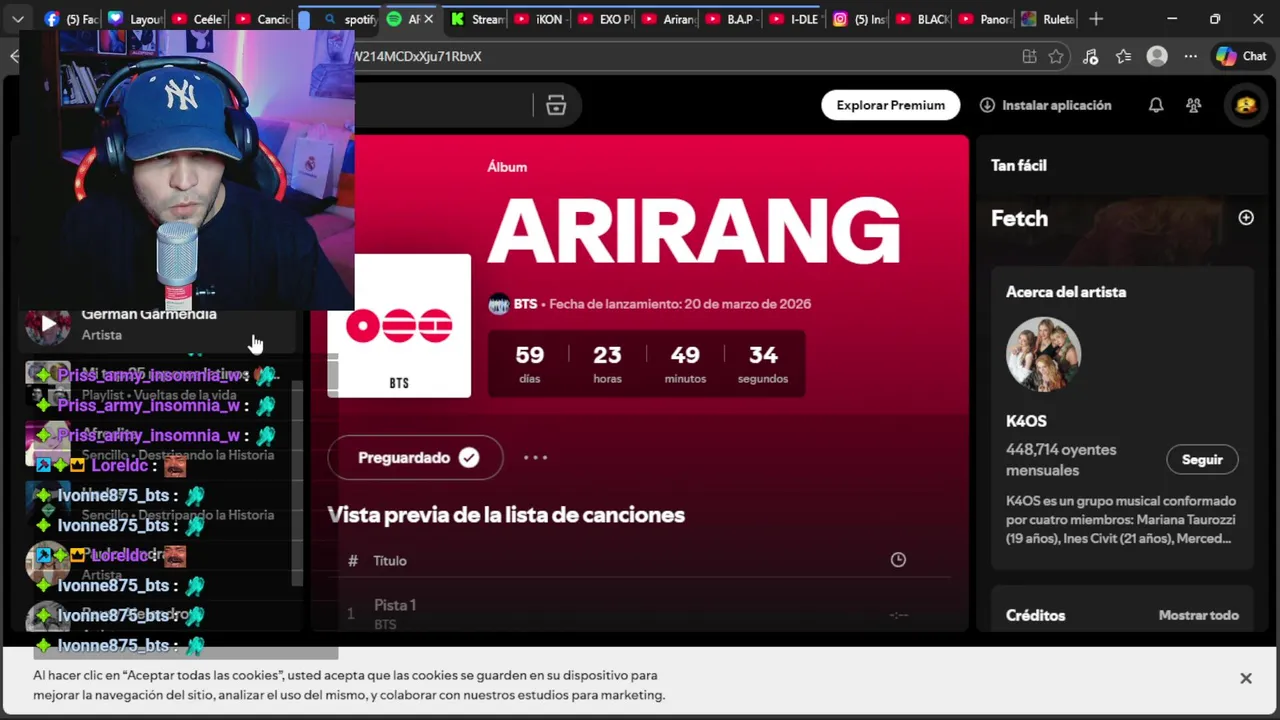Select the Pista 1 track row
Screen dimensions: 1280x720
click(x=640, y=613)
